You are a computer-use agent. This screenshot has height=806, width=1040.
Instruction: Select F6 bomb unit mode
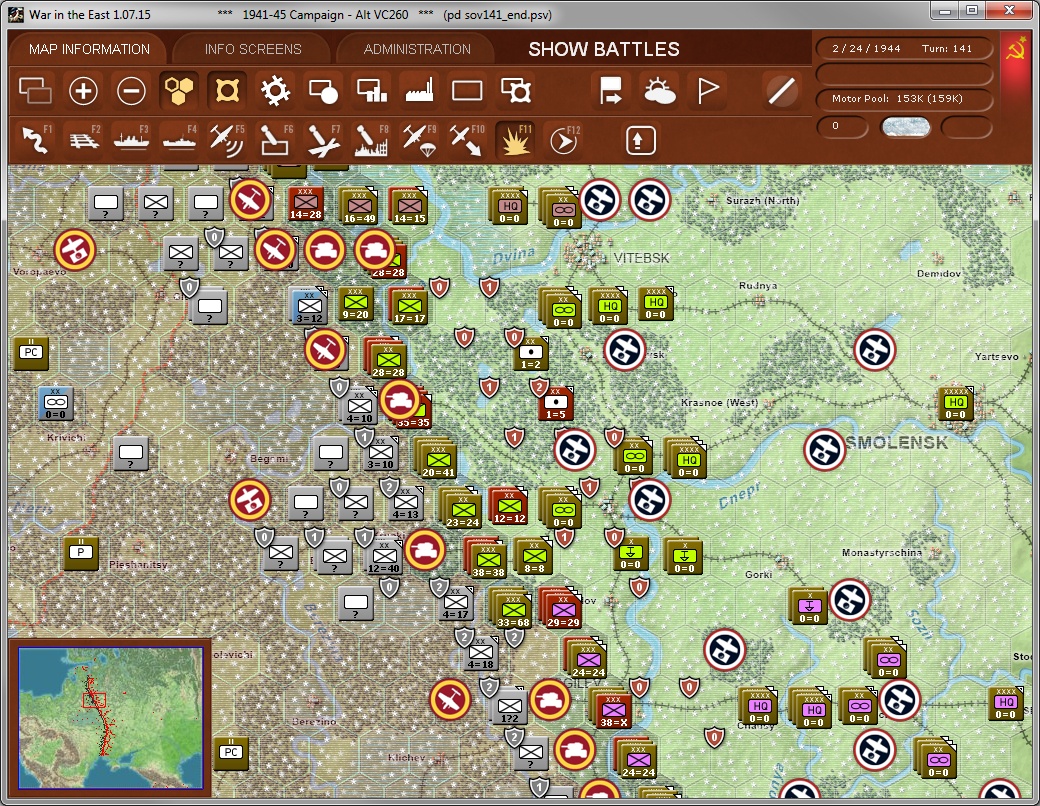pos(275,139)
